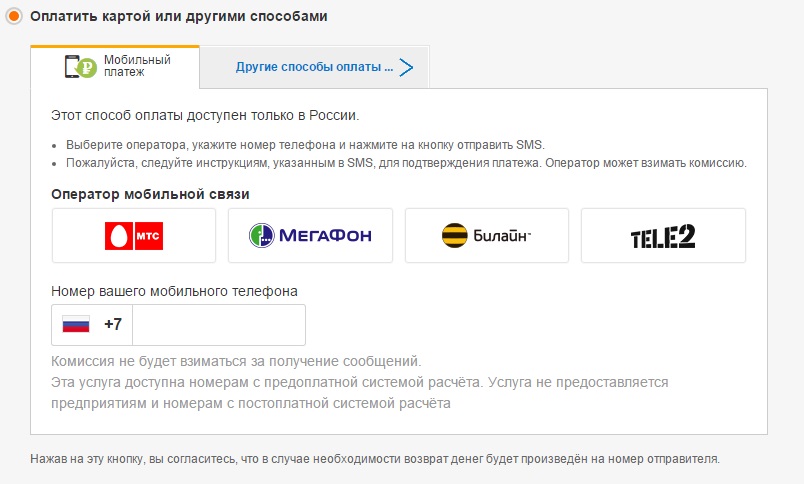804x484 pixels.
Task: Select the MegaFon green circle logo
Action: [262, 236]
